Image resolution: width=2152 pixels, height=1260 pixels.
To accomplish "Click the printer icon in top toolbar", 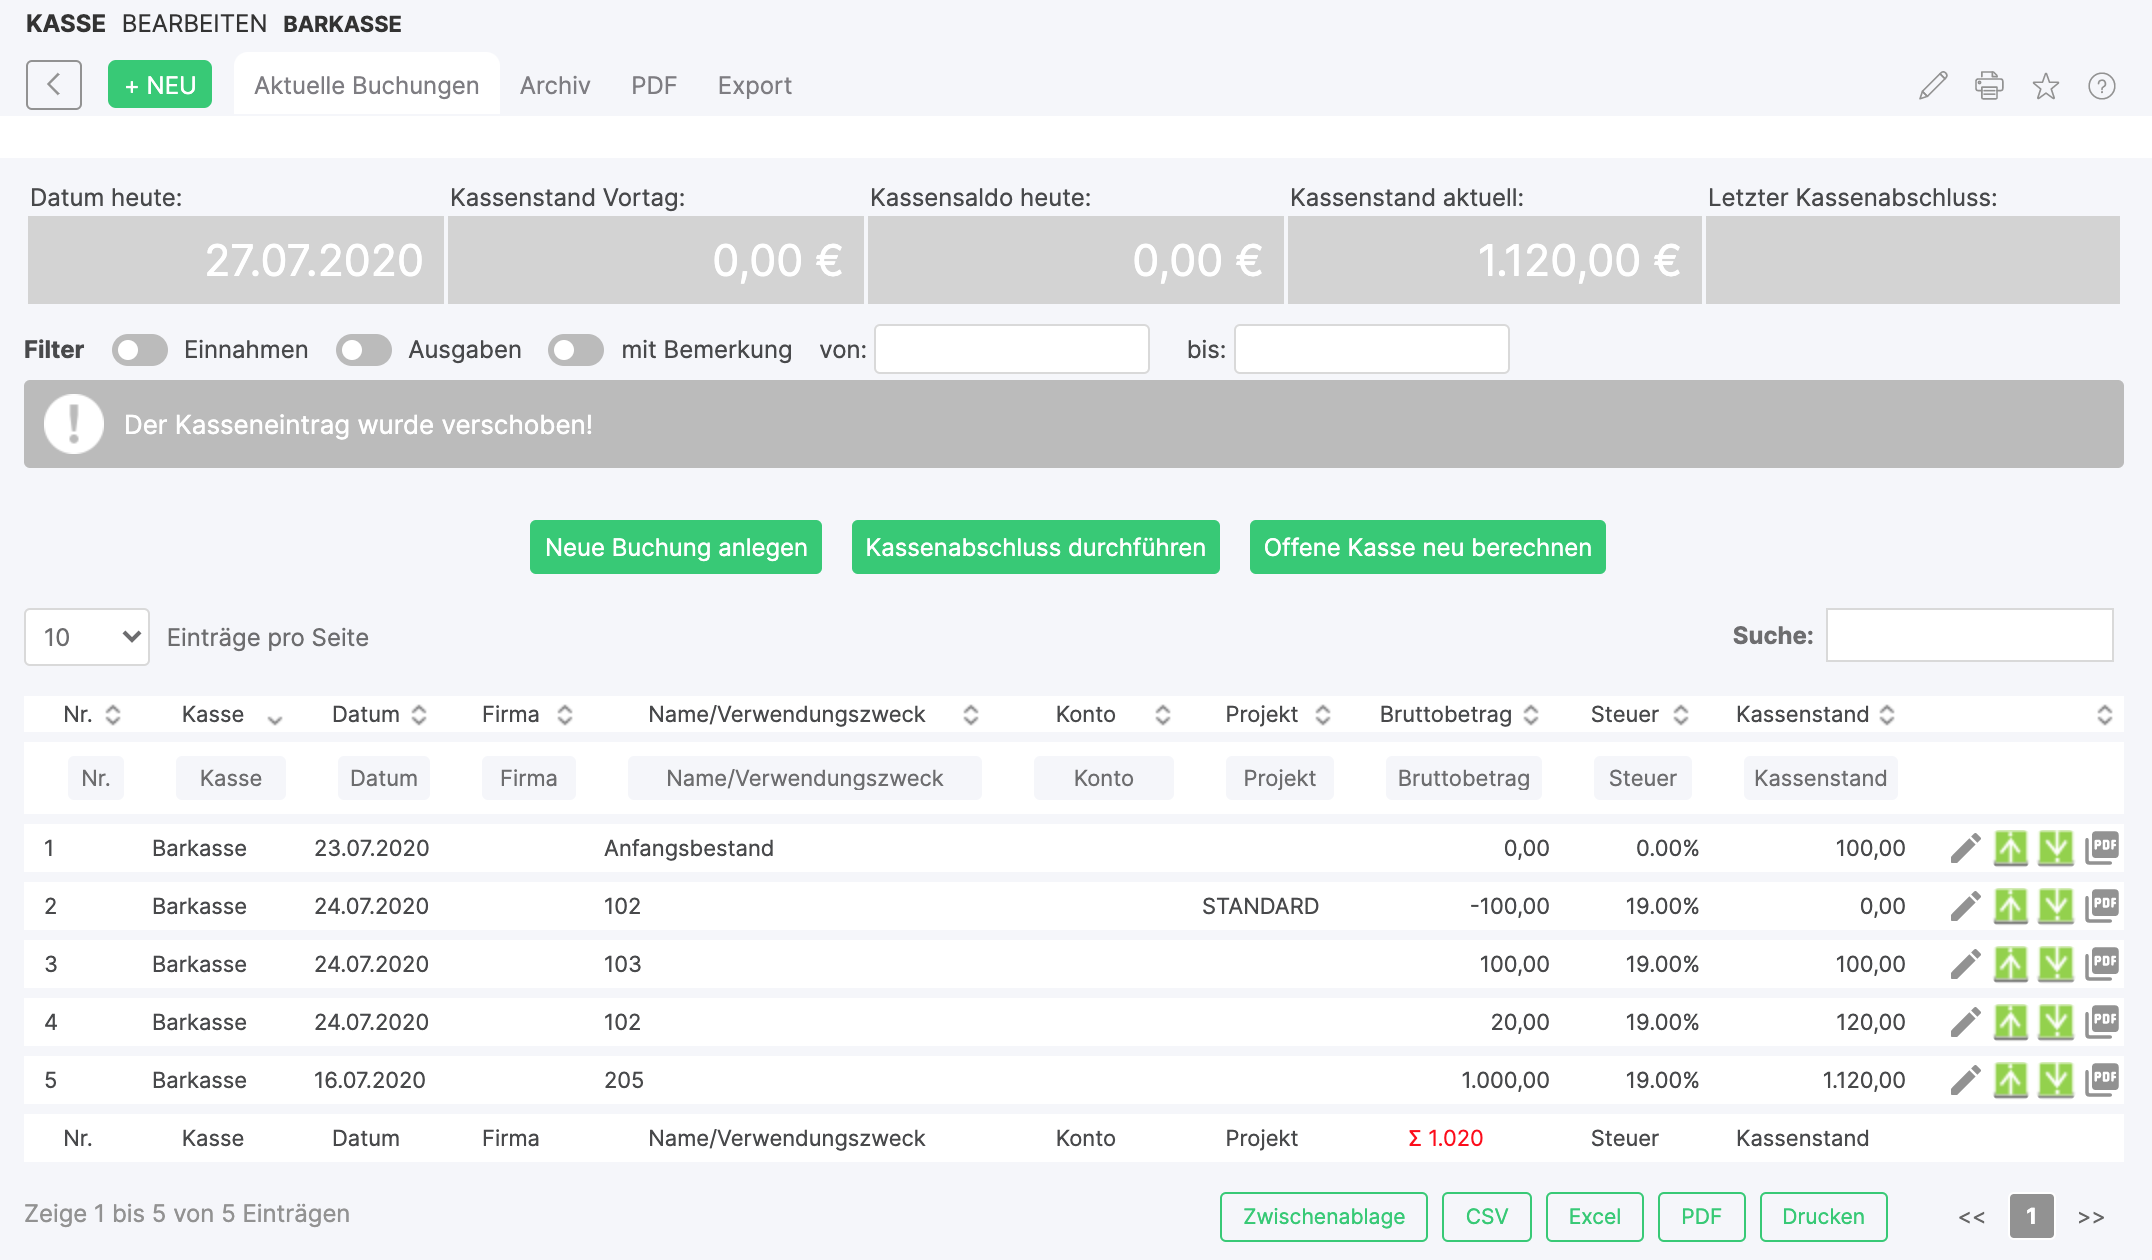I will [1989, 86].
